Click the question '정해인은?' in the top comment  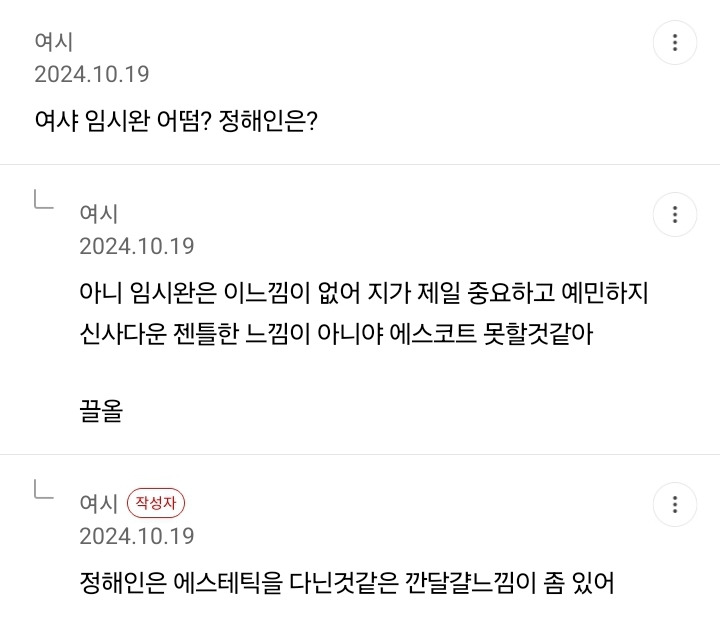[x=274, y=123]
